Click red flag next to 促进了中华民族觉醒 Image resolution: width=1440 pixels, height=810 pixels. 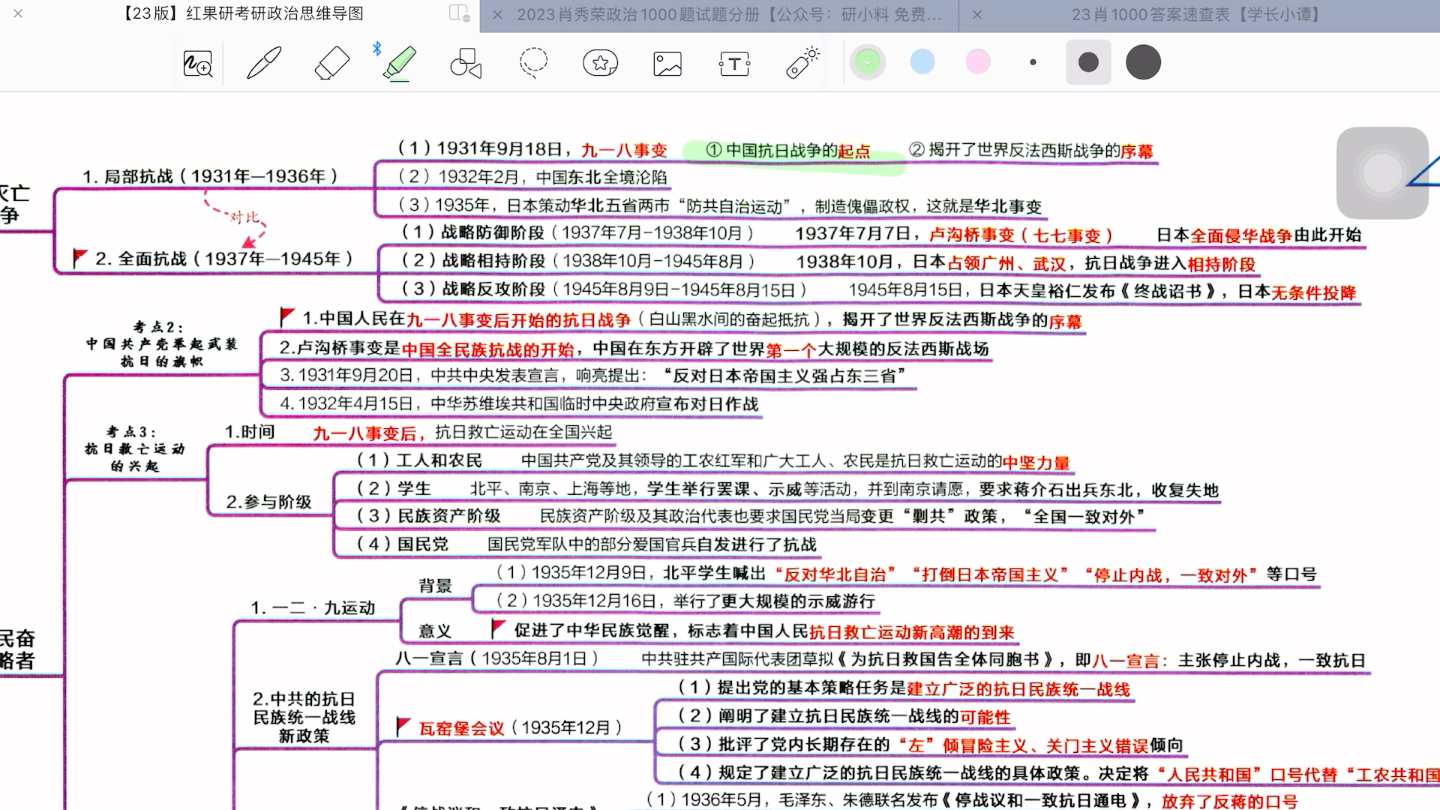tap(499, 629)
